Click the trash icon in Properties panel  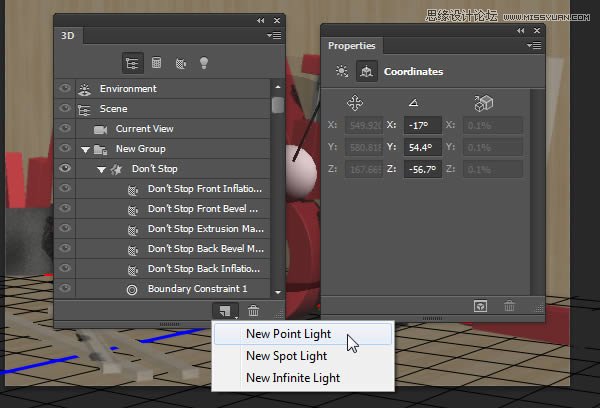509,306
